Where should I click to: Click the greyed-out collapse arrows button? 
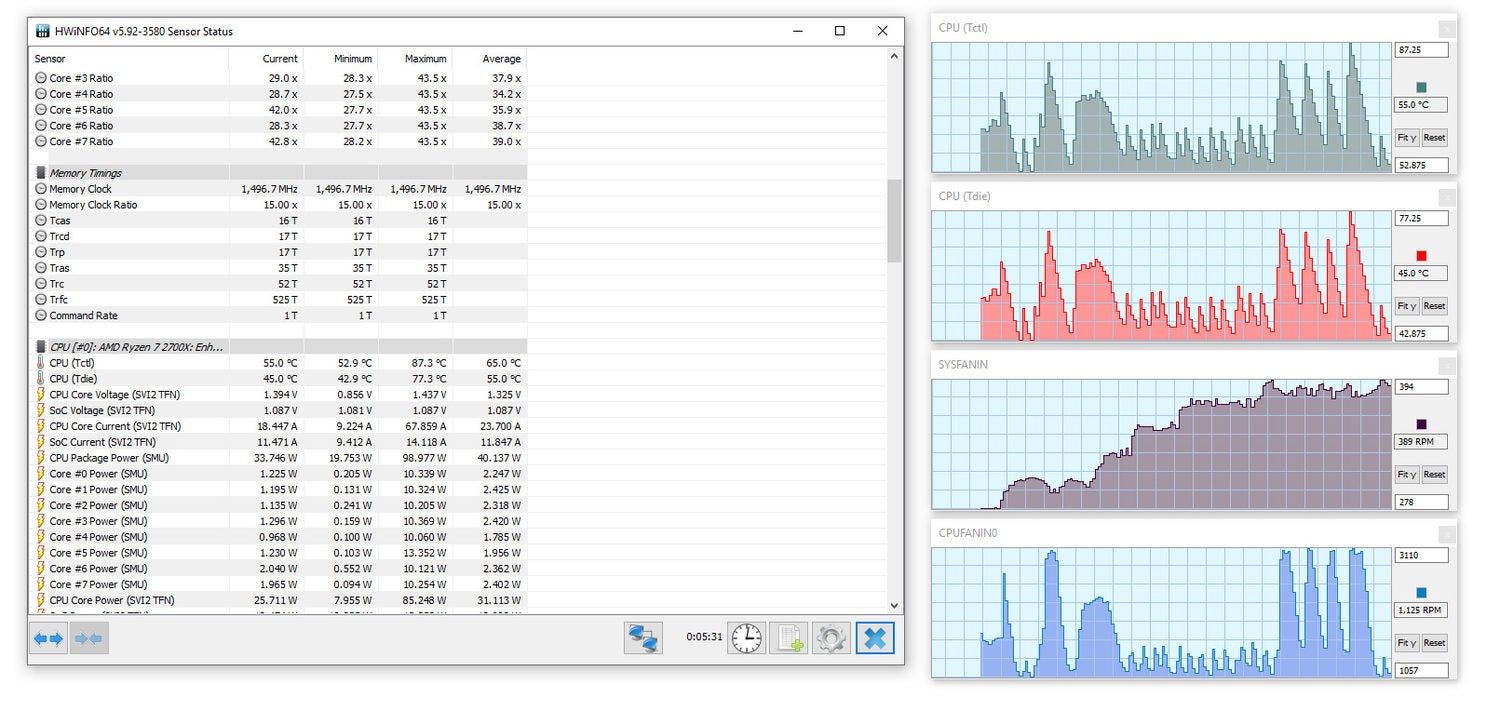pyautogui.click(x=90, y=638)
